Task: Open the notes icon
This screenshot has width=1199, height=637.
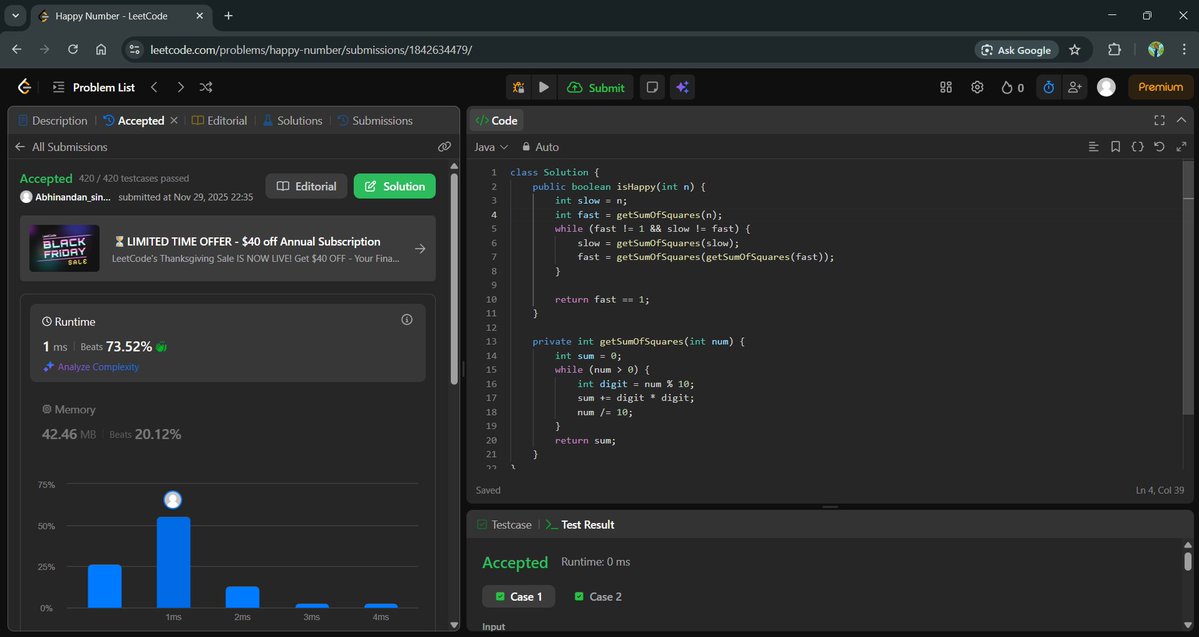Action: (x=652, y=87)
